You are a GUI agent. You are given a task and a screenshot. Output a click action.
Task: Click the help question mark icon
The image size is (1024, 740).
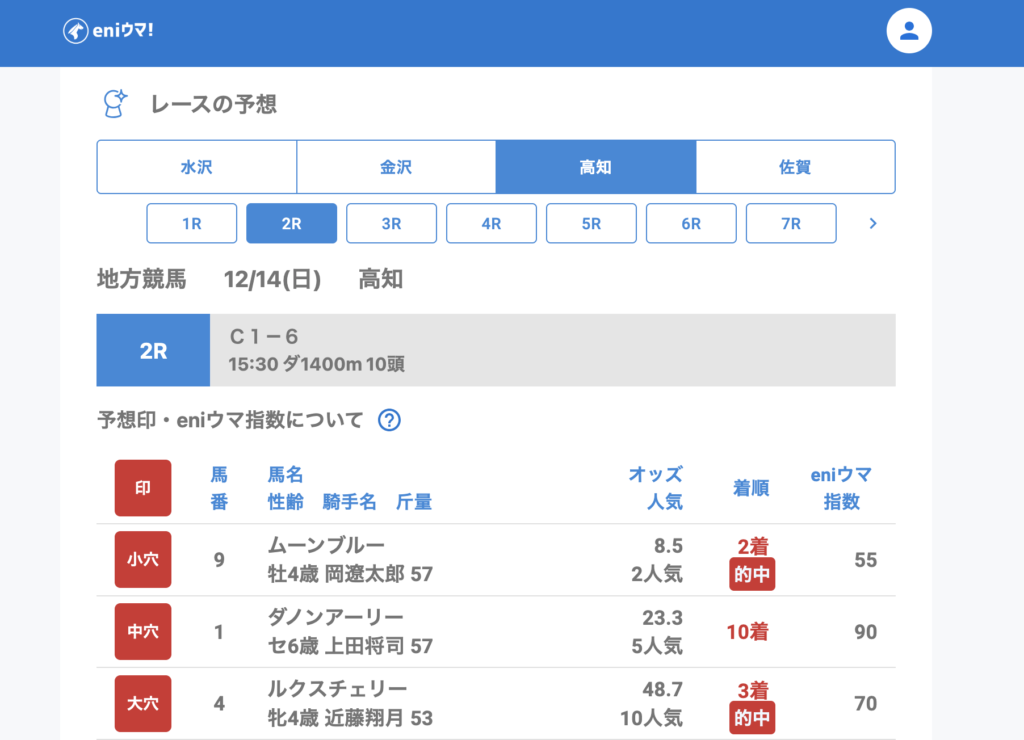tap(389, 420)
